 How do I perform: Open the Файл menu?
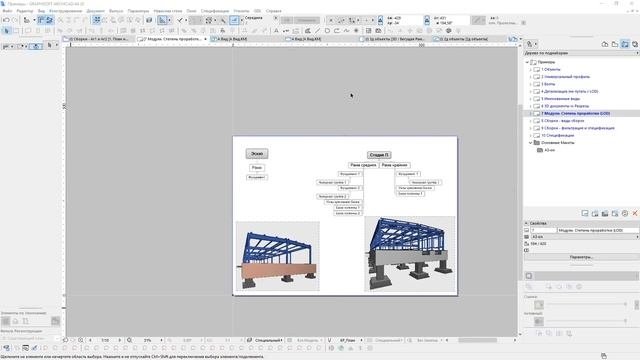[7, 11]
